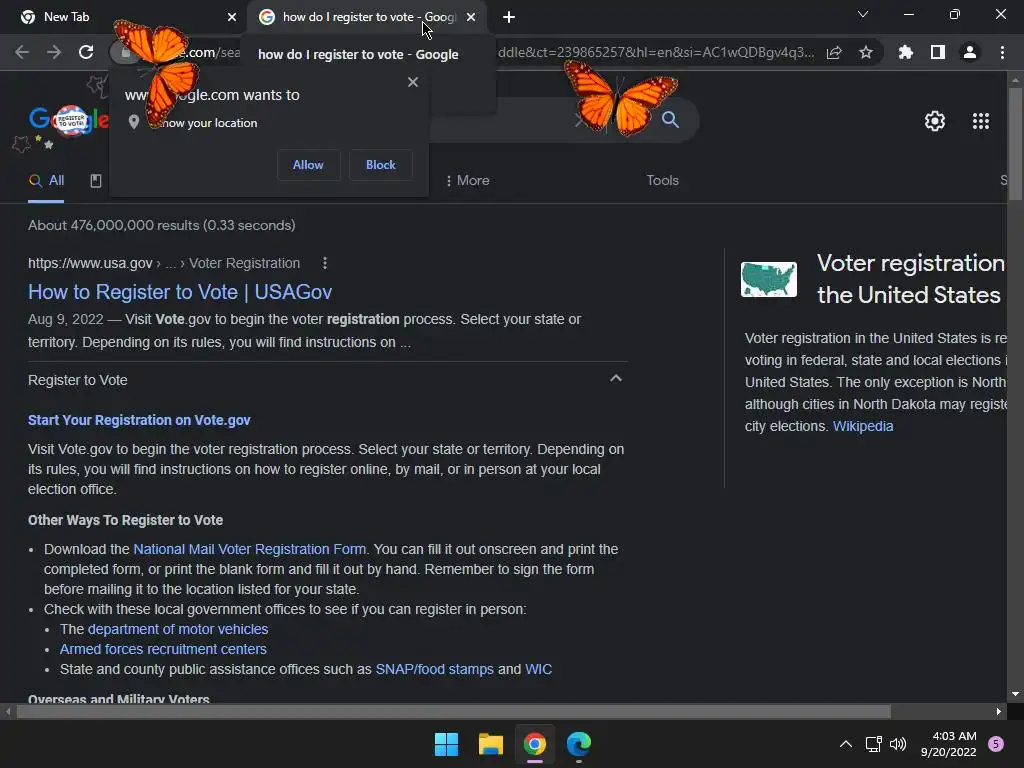The height and width of the screenshot is (768, 1024).
Task: Click the address bar URL text
Action: click(x=656, y=52)
